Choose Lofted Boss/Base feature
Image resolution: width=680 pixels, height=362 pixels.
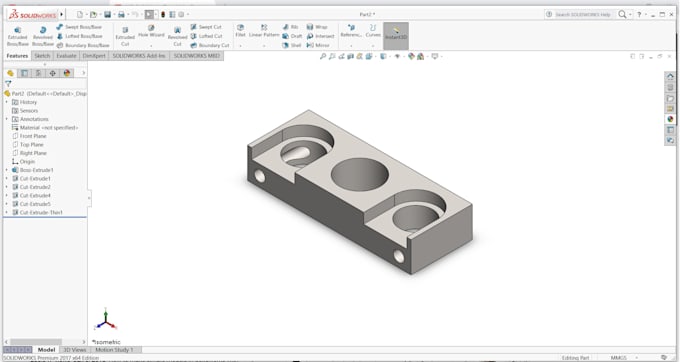(x=80, y=36)
